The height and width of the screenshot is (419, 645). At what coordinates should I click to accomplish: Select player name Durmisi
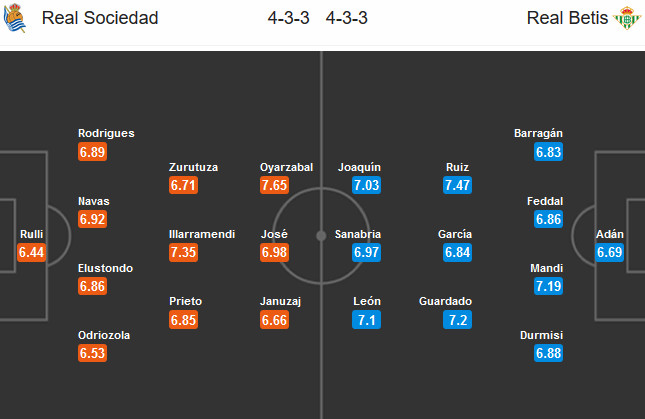coord(541,335)
